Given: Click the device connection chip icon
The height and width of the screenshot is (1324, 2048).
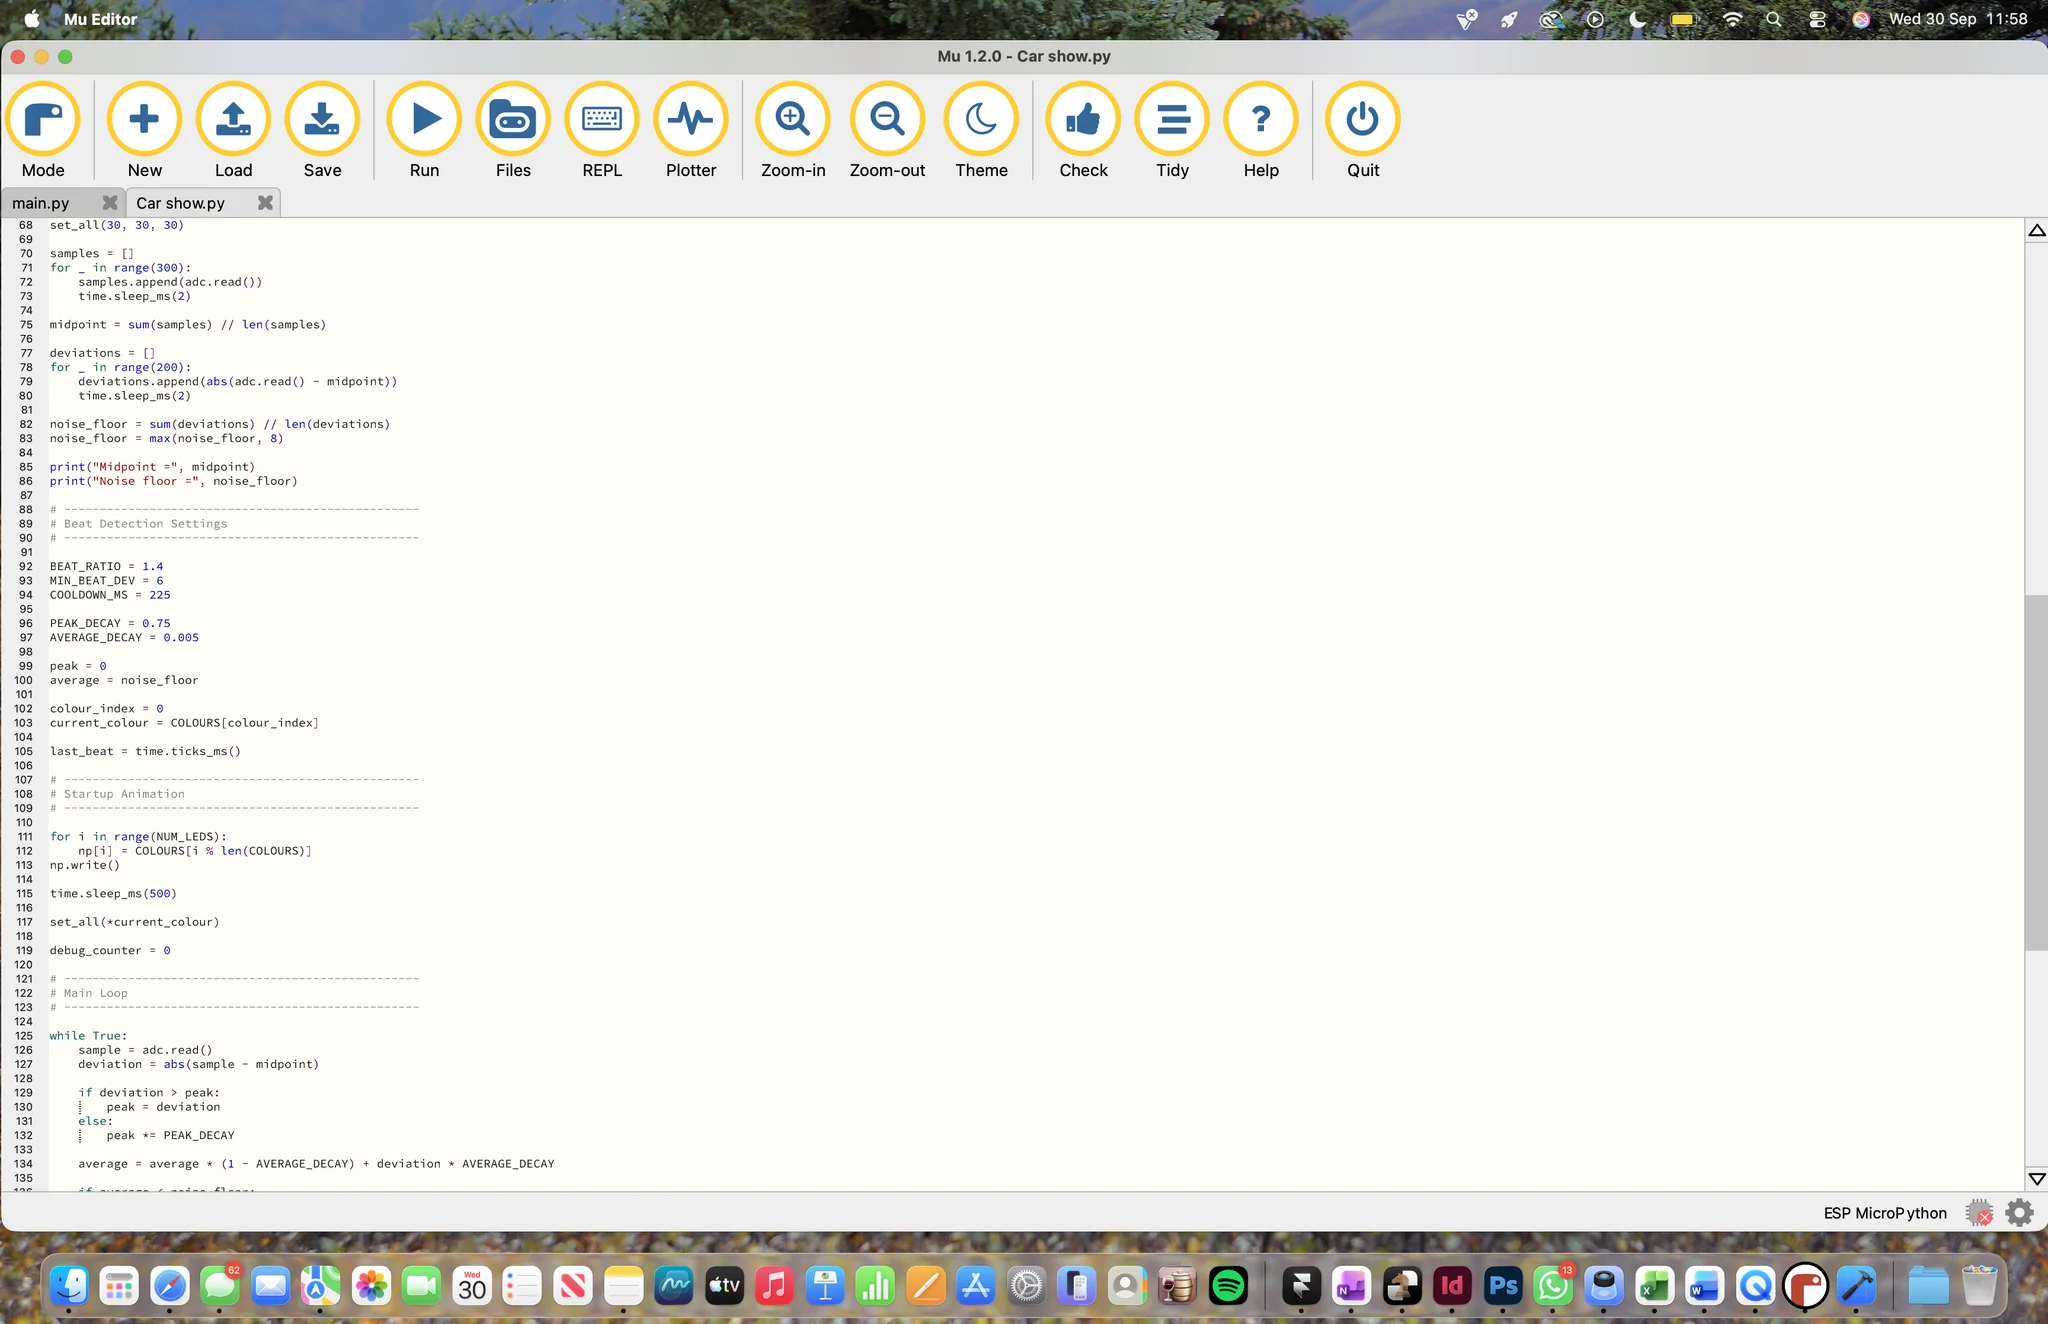Looking at the screenshot, I should (1979, 1213).
